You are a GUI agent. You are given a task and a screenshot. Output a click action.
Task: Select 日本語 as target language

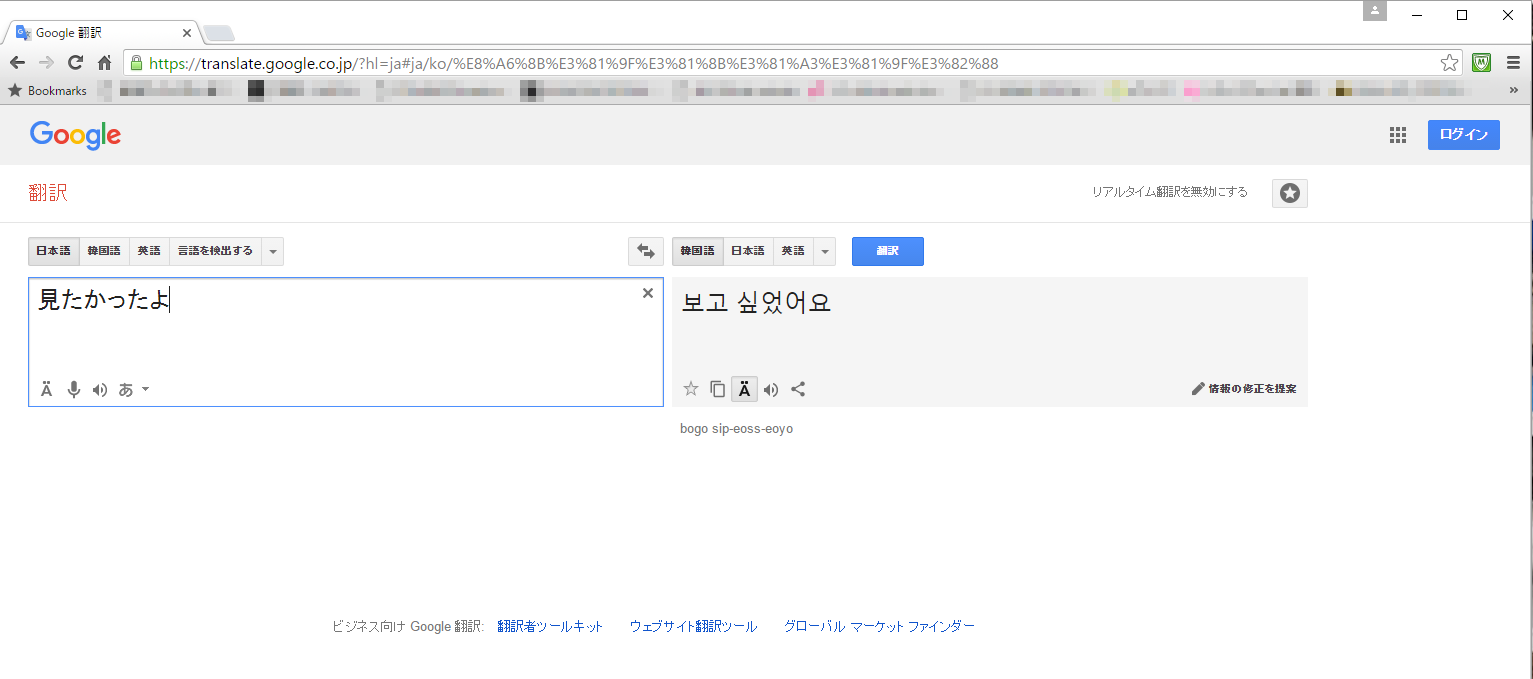pyautogui.click(x=748, y=251)
